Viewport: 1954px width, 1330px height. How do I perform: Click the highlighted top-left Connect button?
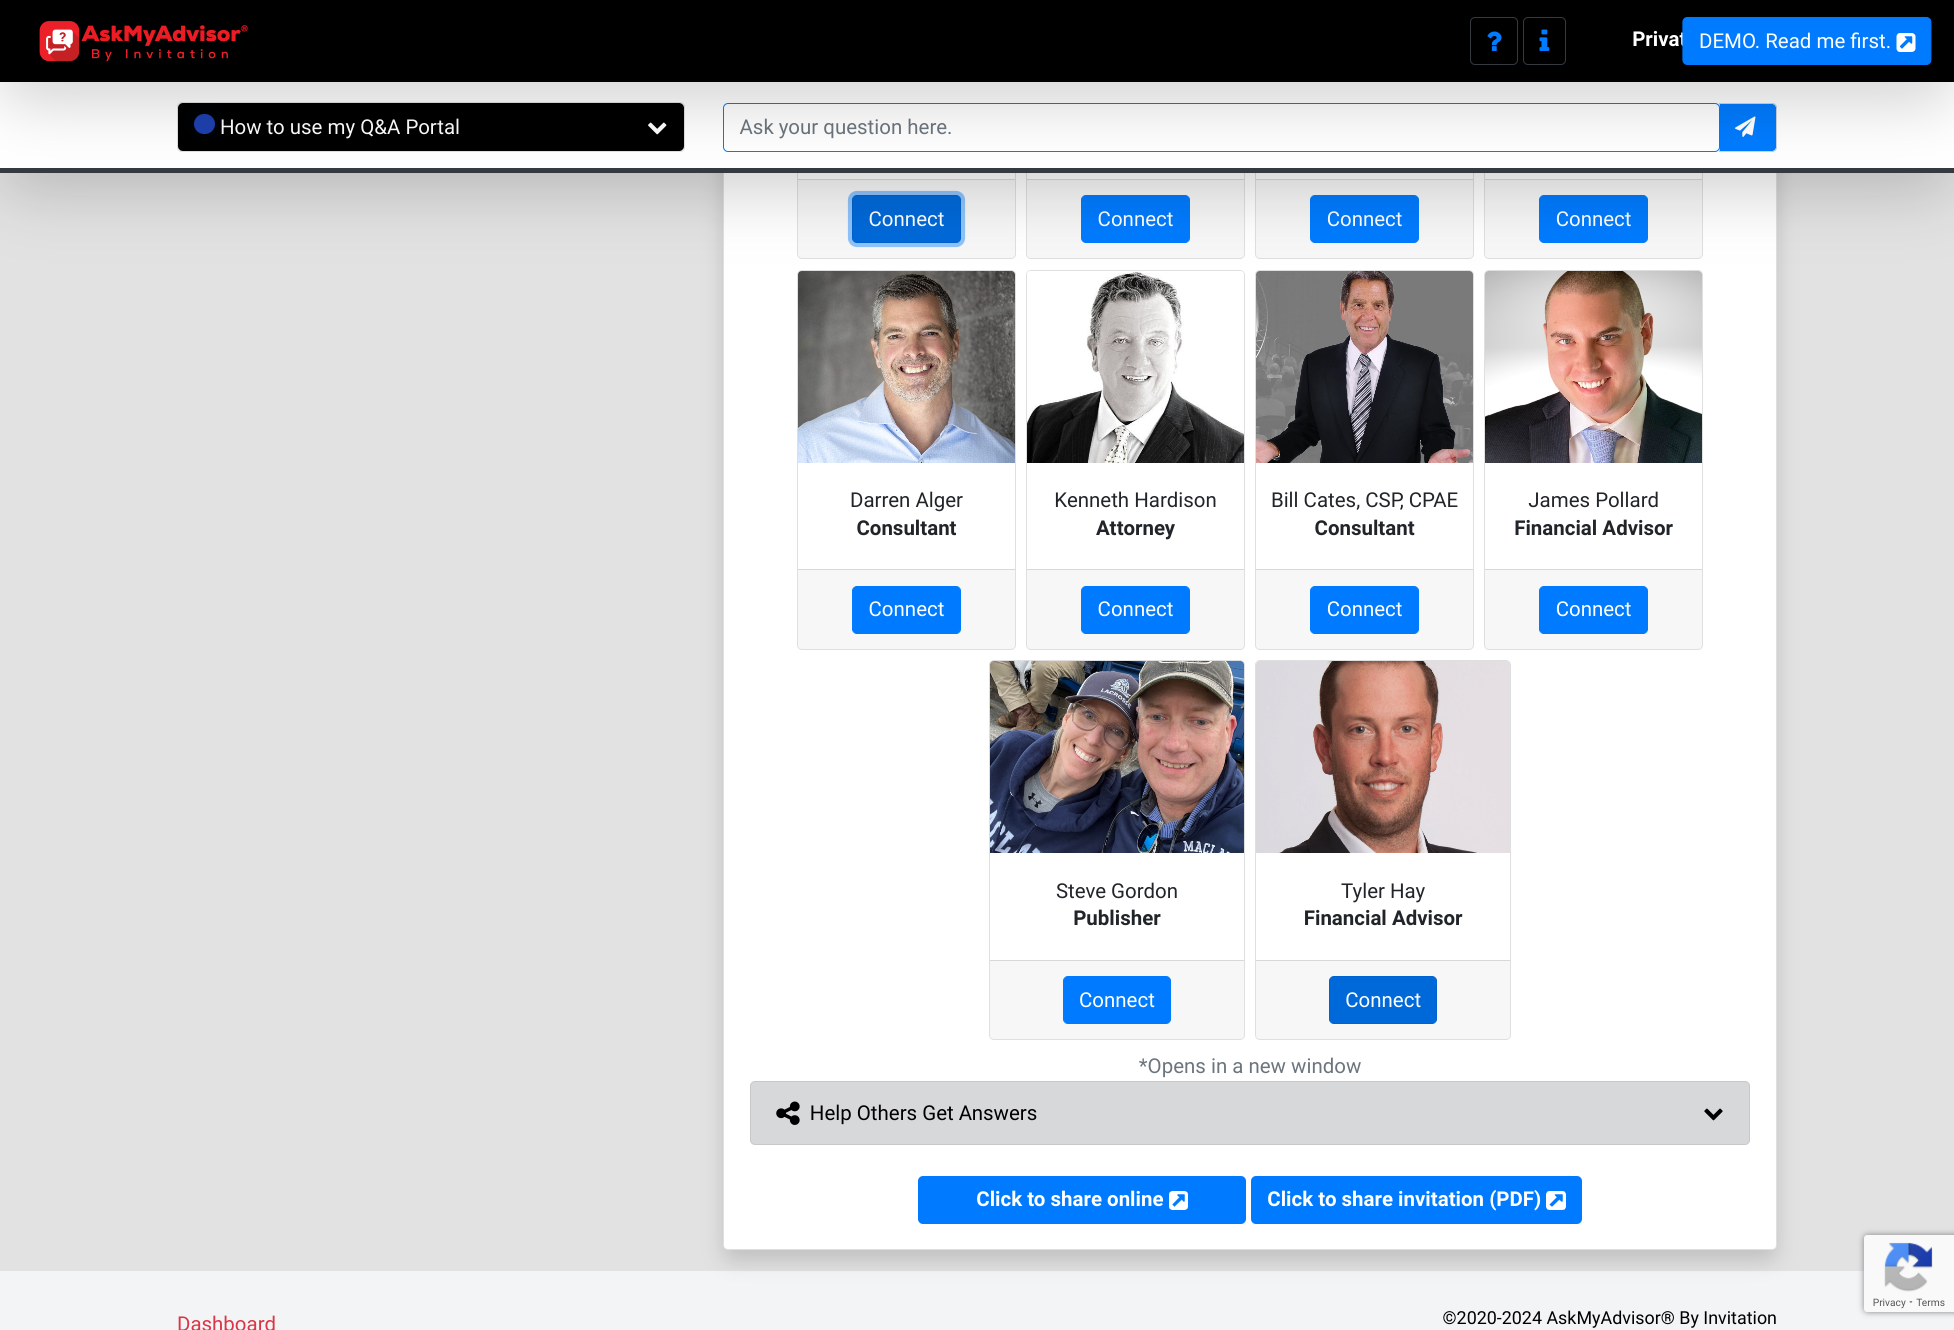point(906,219)
